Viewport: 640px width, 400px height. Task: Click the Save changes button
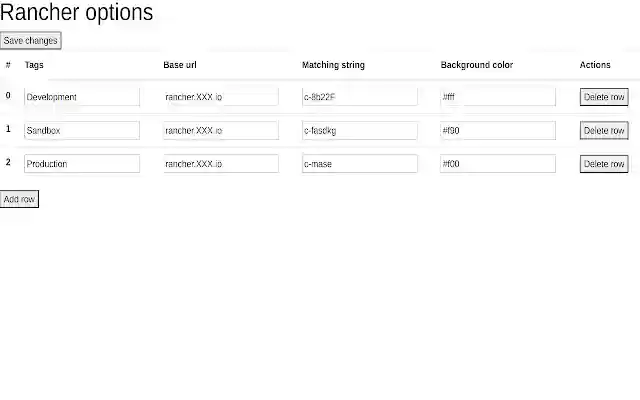click(x=31, y=41)
